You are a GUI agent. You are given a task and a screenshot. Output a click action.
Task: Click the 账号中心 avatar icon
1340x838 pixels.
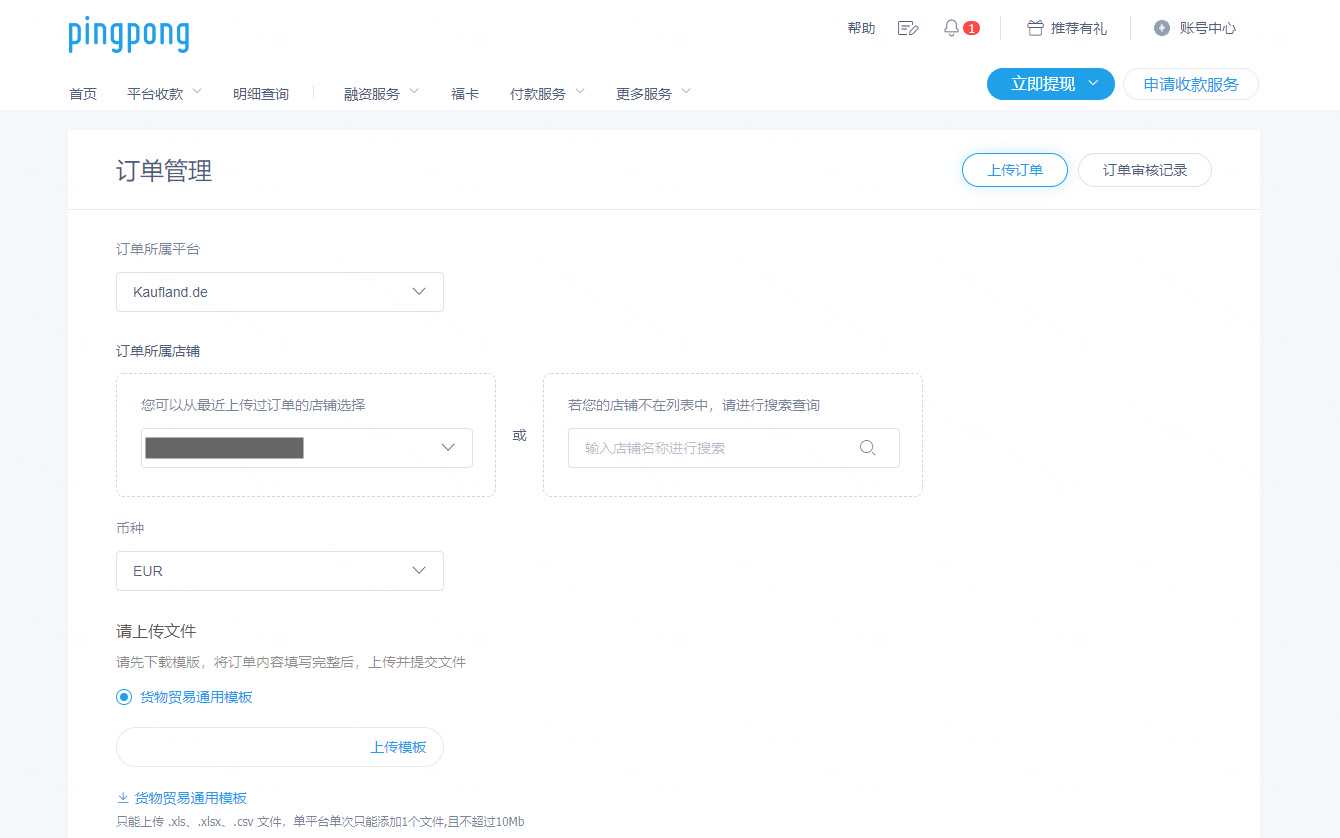coord(1162,28)
